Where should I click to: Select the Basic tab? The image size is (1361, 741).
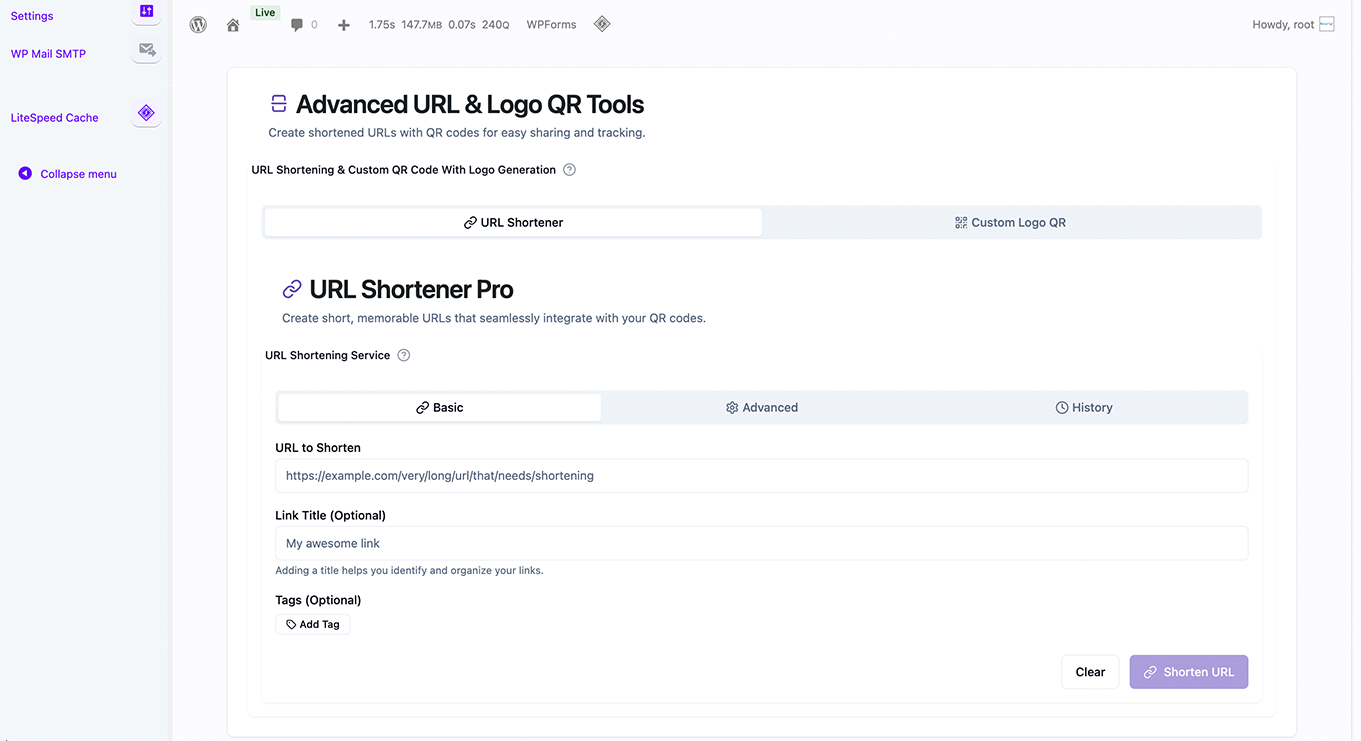[x=440, y=407]
